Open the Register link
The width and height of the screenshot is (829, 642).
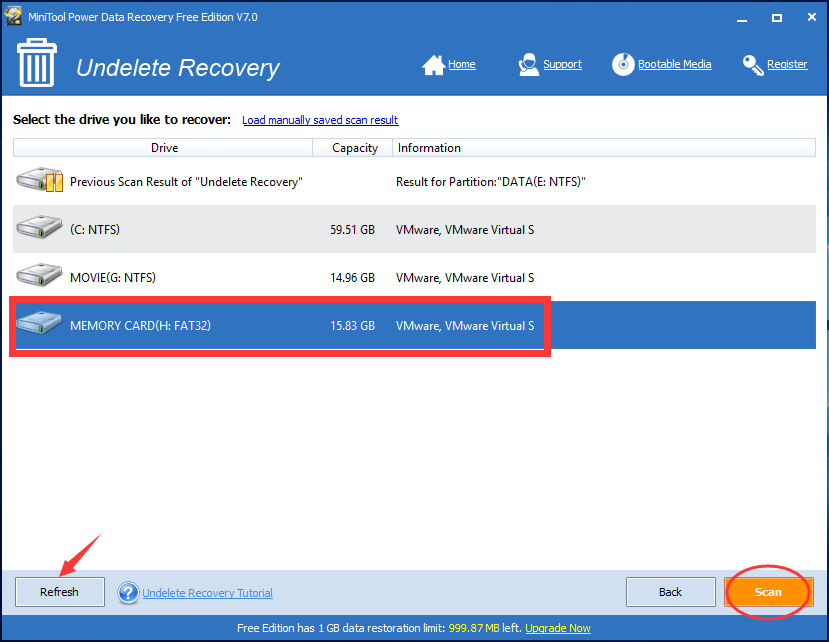(x=787, y=65)
